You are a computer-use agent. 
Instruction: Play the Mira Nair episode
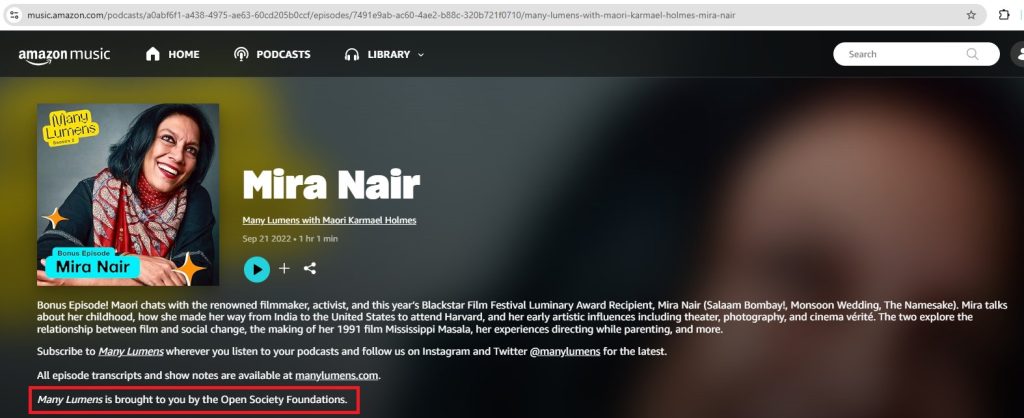coord(257,268)
